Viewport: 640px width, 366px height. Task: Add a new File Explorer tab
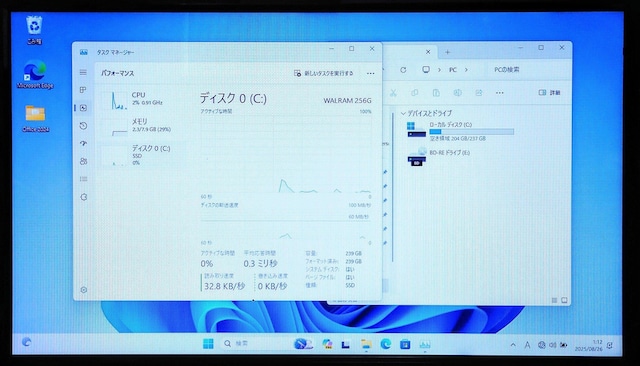[447, 52]
